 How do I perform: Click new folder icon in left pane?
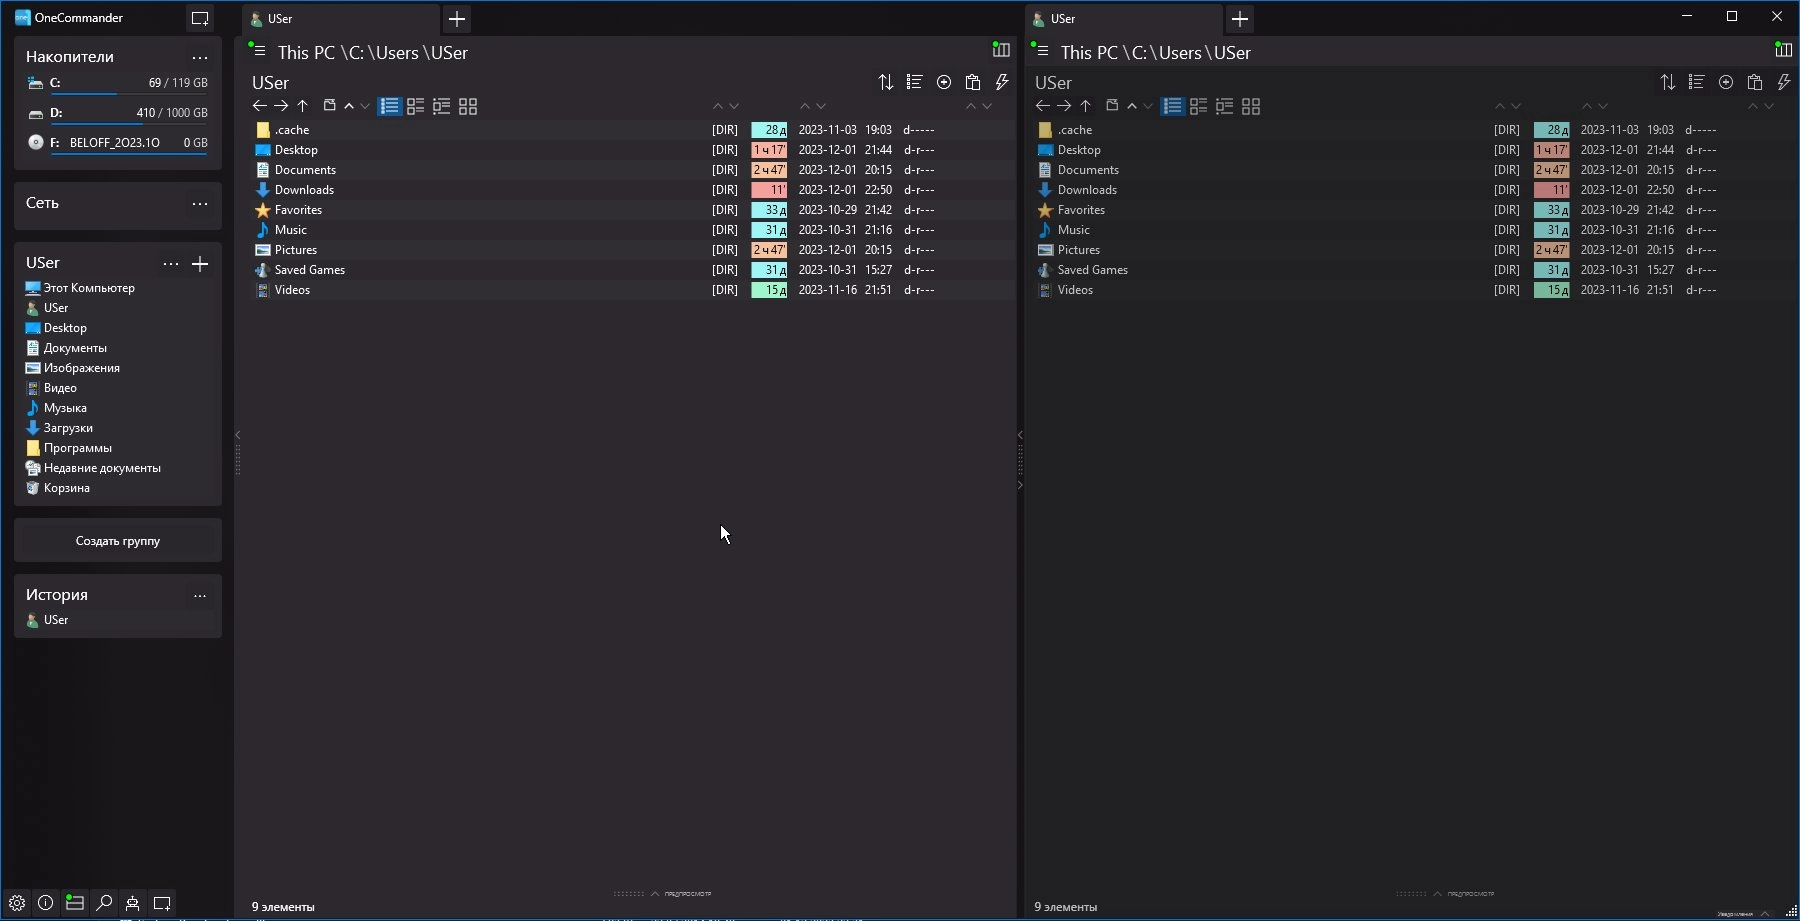coord(329,105)
